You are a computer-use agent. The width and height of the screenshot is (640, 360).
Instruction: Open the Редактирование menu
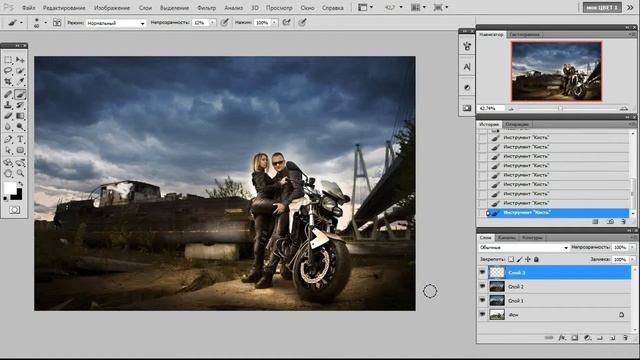(x=64, y=8)
